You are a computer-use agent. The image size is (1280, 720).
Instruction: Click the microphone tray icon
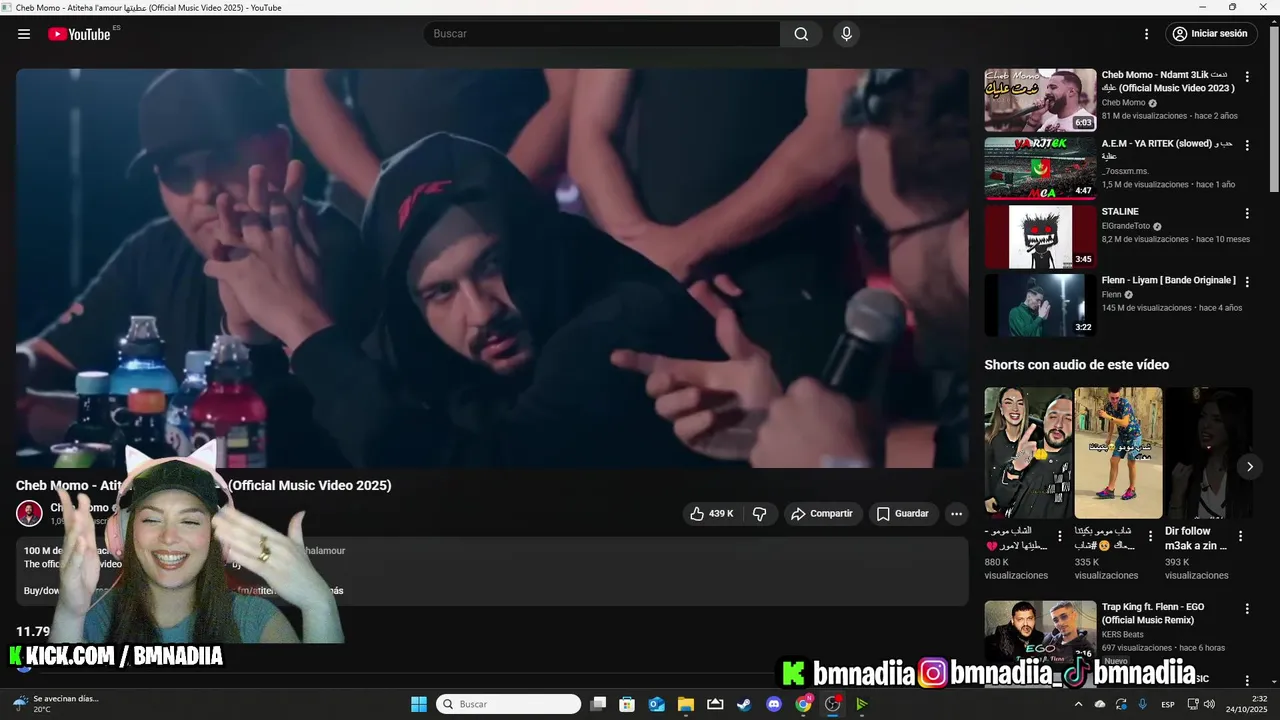pos(1142,704)
